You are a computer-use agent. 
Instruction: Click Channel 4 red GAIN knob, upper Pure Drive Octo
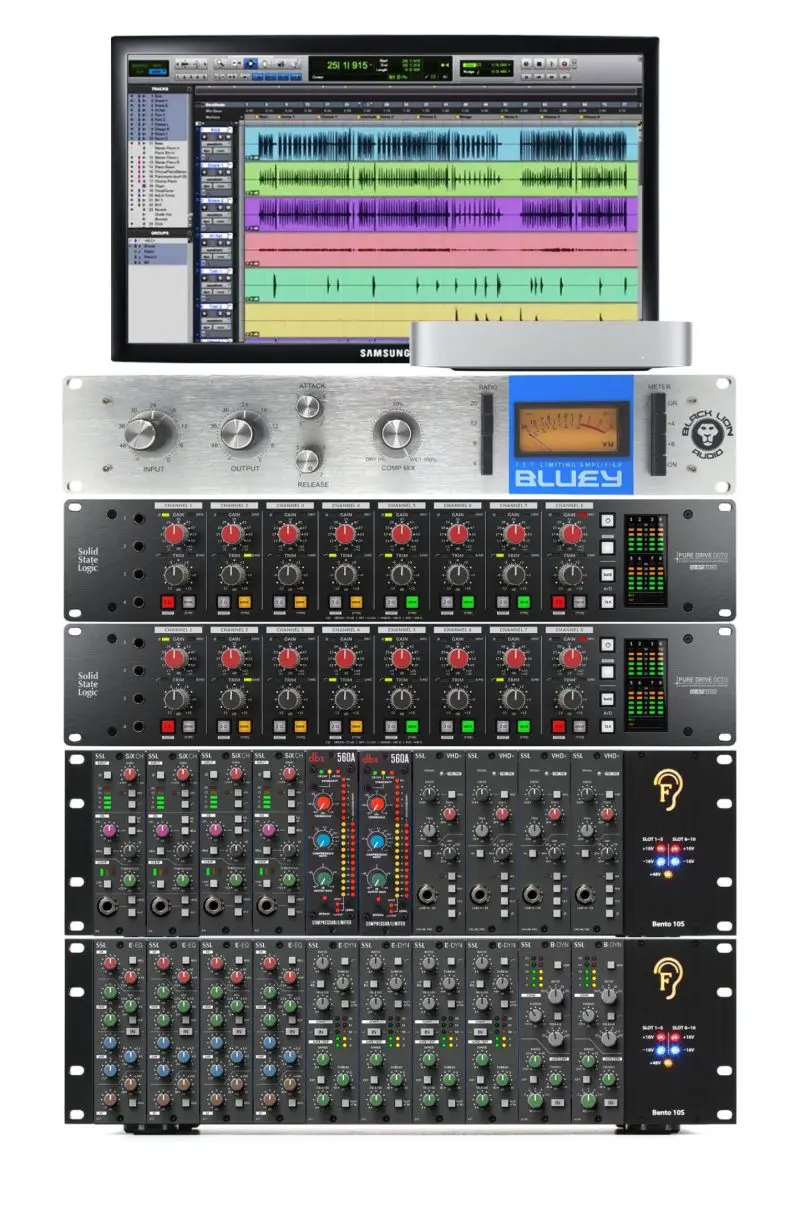pos(345,535)
